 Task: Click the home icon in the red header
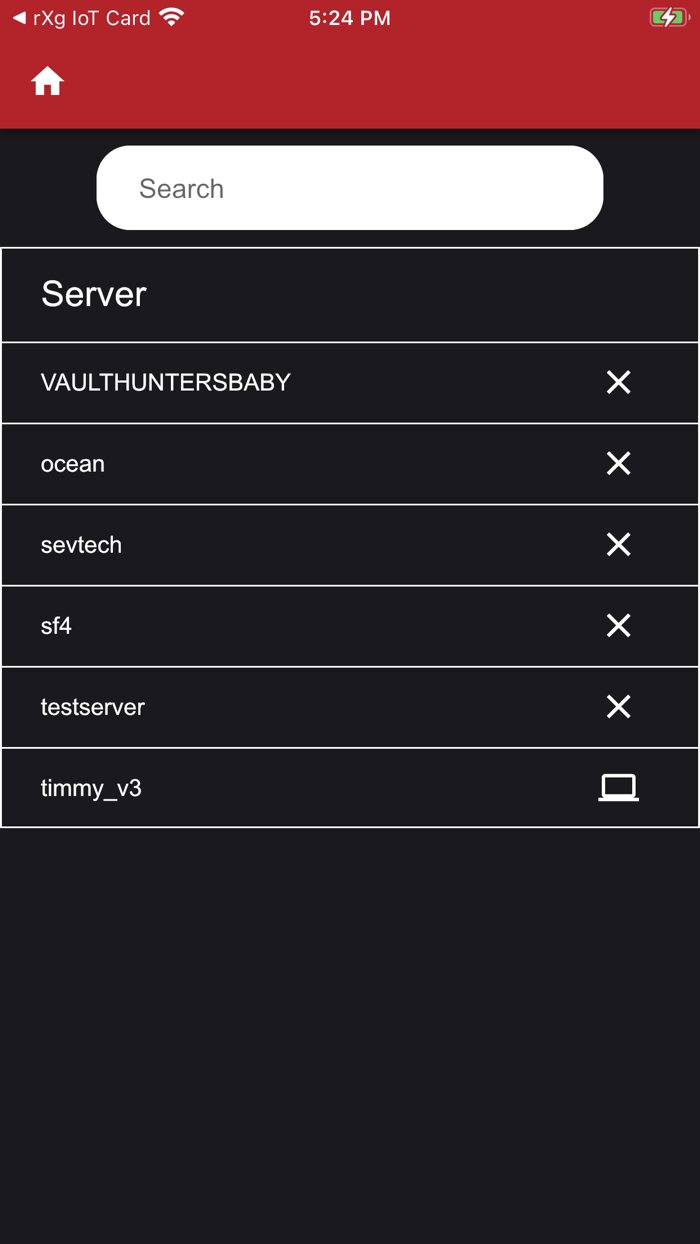(47, 81)
